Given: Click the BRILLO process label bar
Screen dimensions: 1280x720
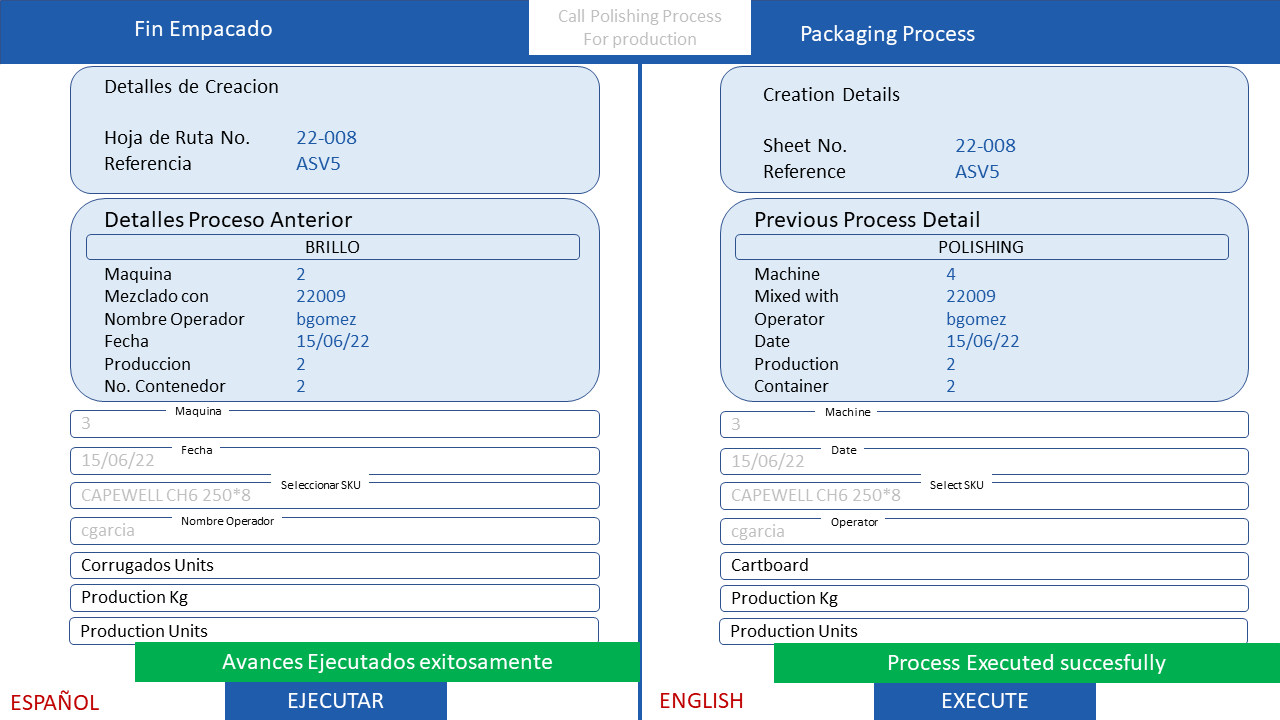Looking at the screenshot, I should [332, 247].
